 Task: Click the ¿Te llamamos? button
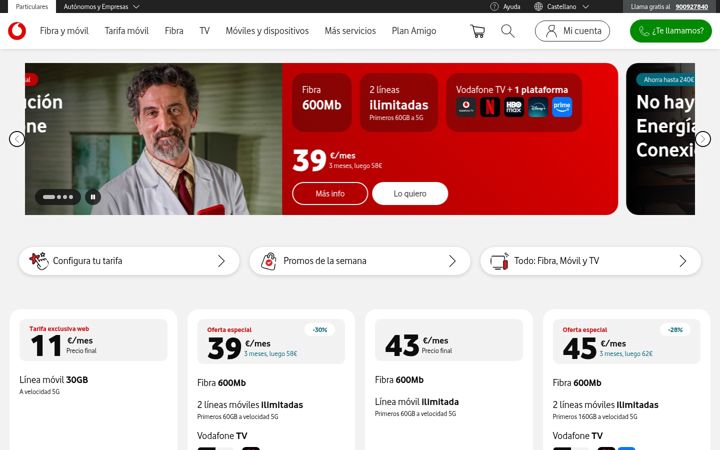[671, 31]
